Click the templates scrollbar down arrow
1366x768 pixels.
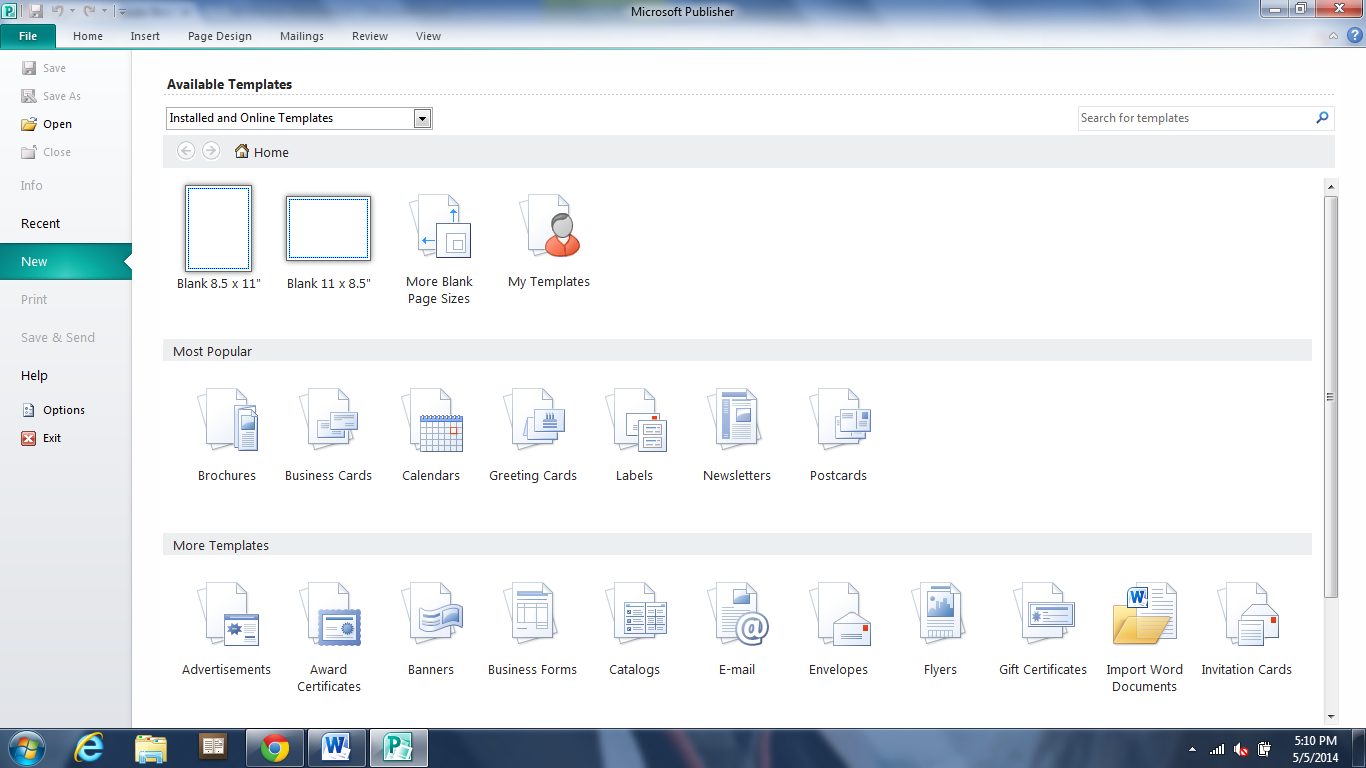pyautogui.click(x=1330, y=716)
